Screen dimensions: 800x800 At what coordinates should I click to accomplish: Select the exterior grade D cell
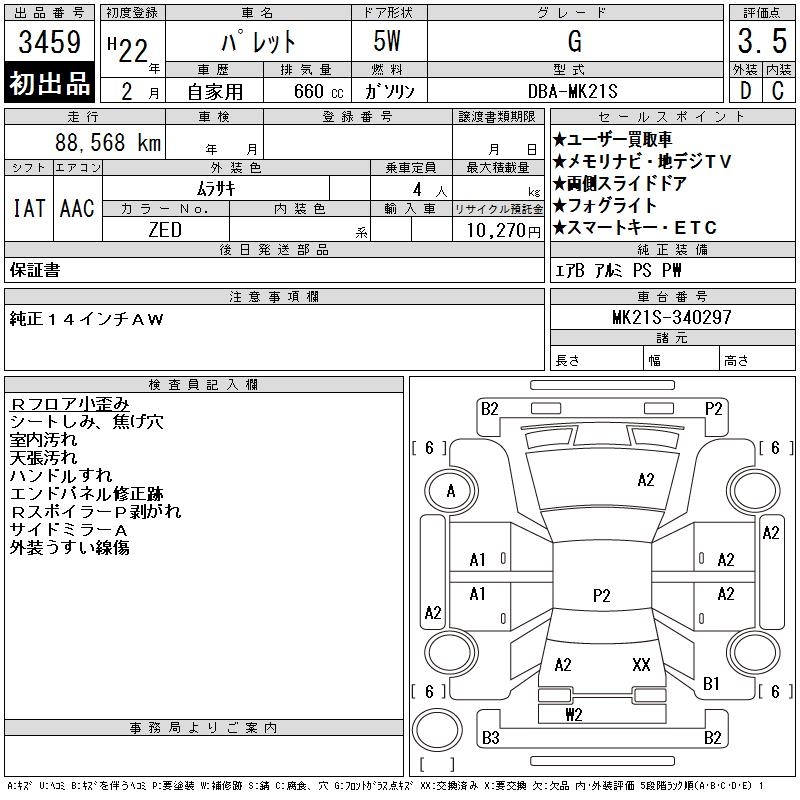(745, 90)
